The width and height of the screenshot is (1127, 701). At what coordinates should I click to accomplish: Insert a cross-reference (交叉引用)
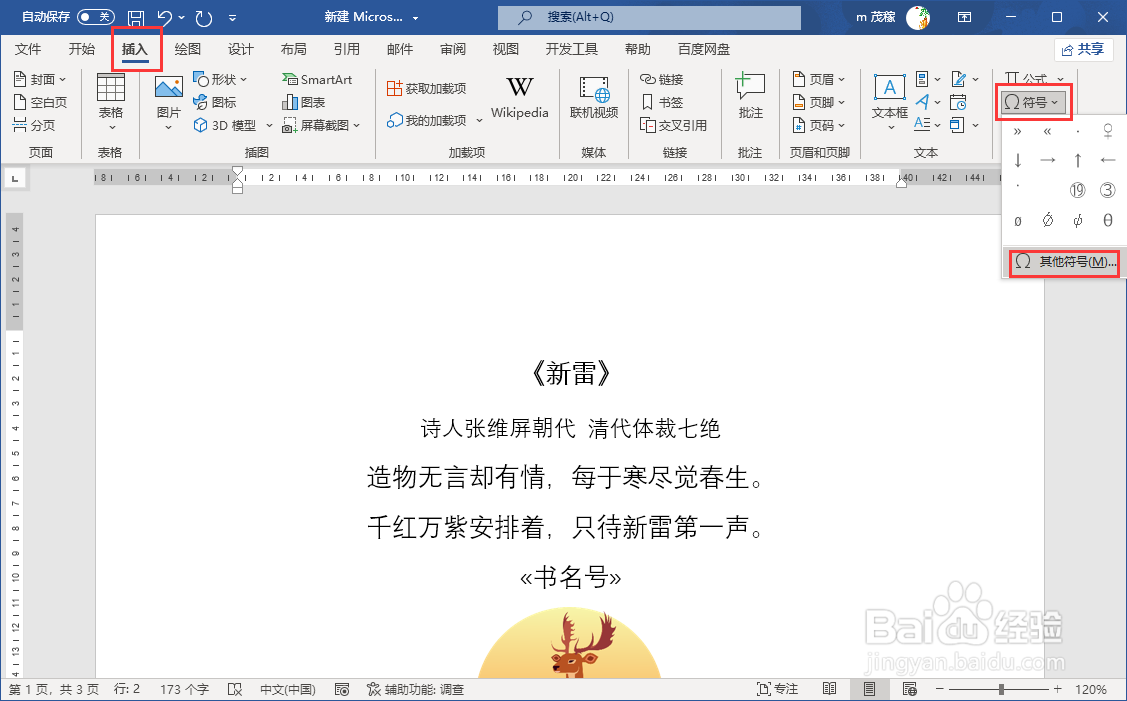673,125
